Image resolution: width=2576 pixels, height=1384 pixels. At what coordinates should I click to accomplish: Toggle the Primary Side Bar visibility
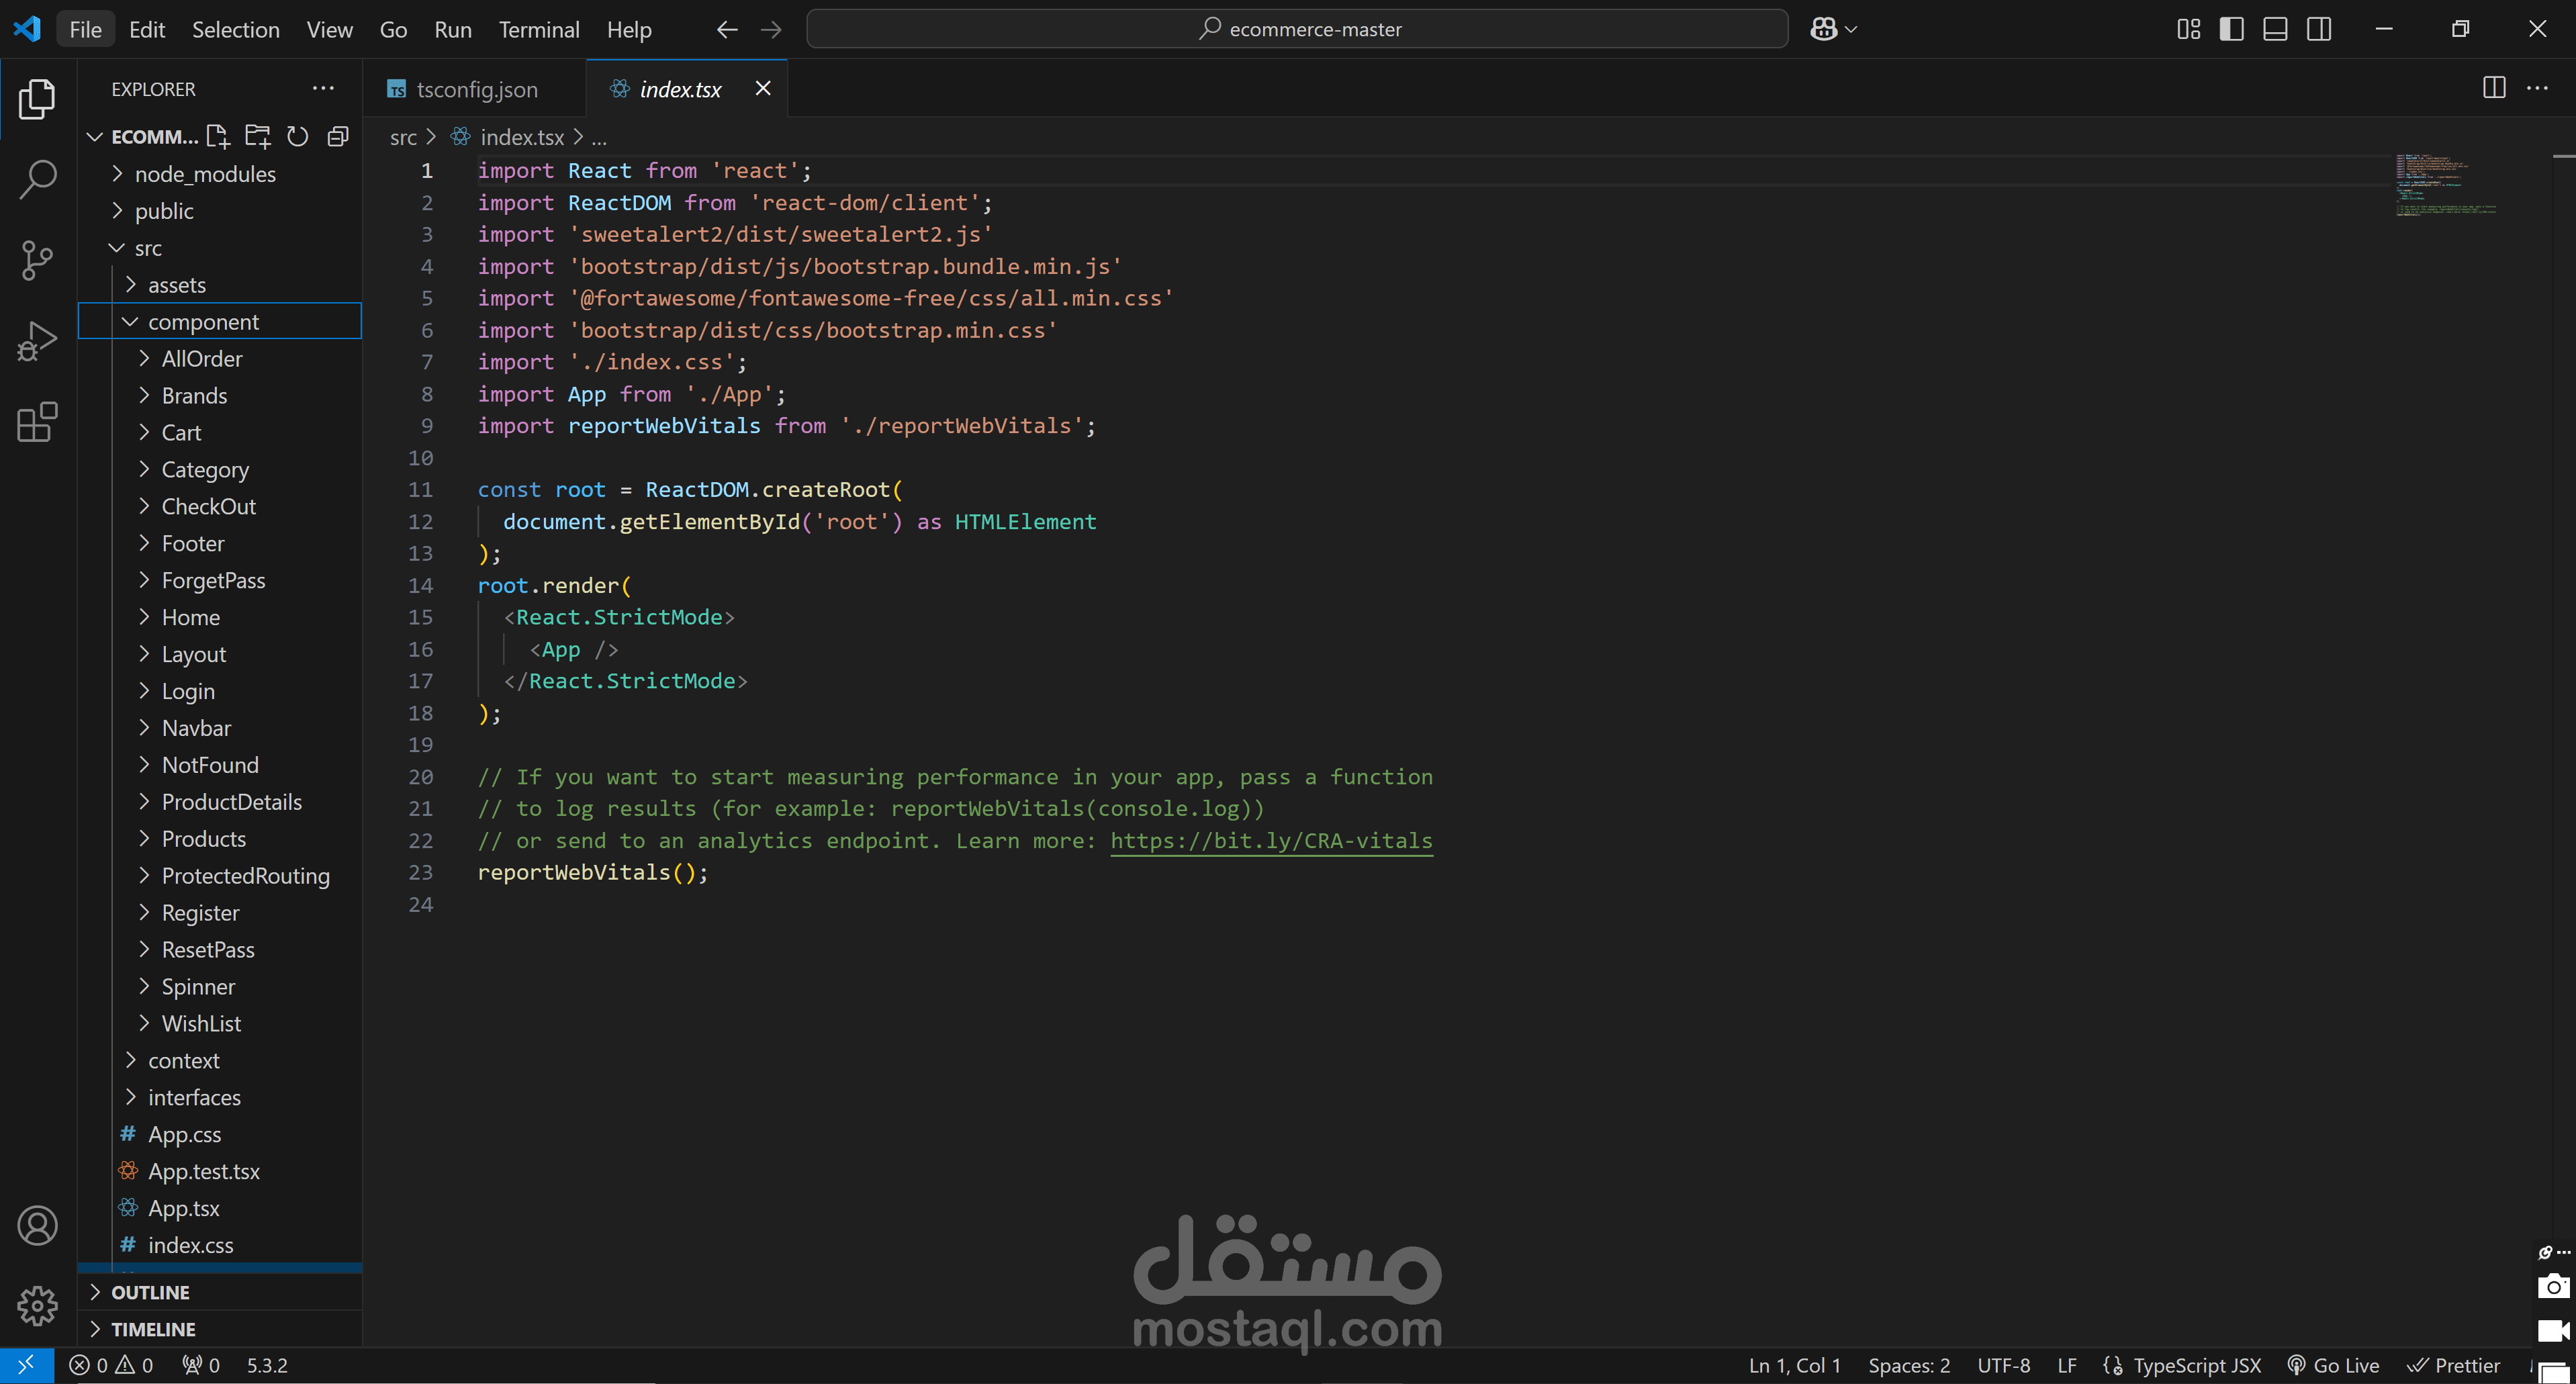(2231, 29)
